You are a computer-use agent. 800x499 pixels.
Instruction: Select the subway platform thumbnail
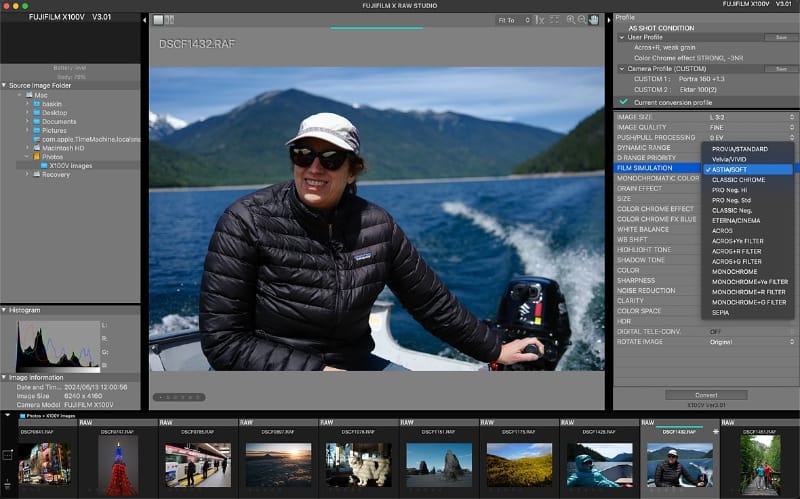[198, 465]
